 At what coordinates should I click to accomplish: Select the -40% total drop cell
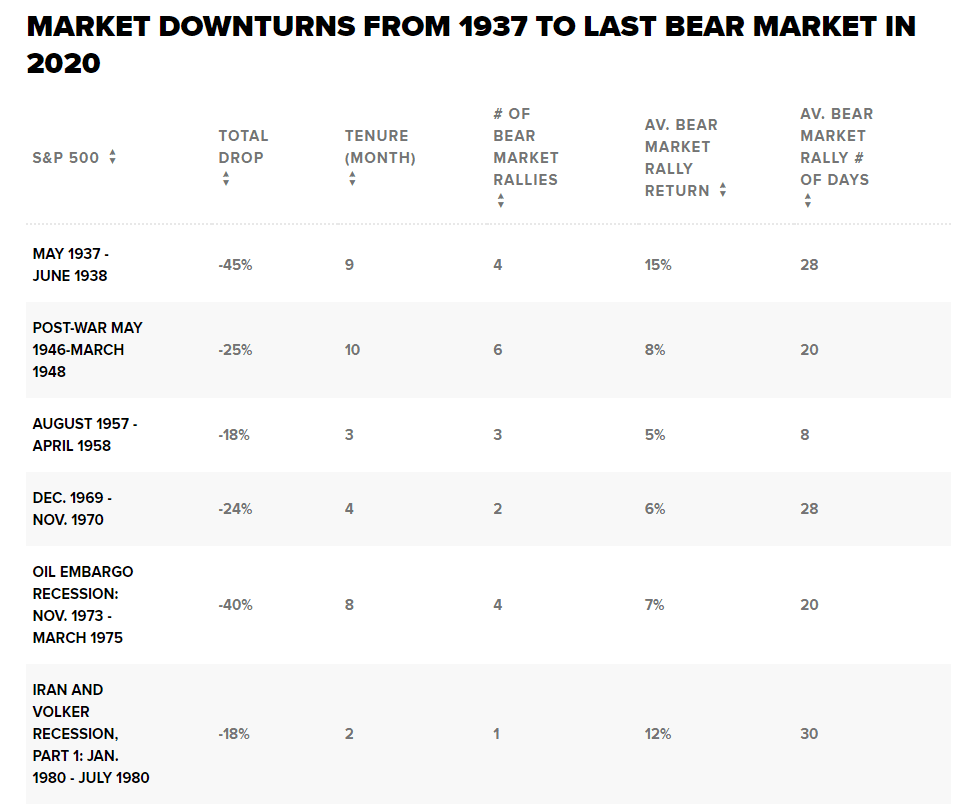235,605
